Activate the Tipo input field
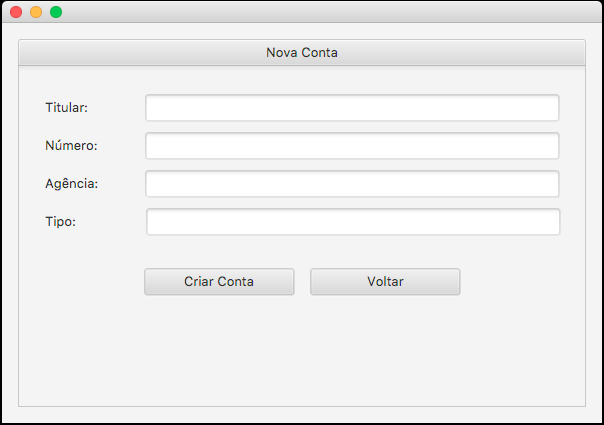The width and height of the screenshot is (604, 425). (353, 222)
